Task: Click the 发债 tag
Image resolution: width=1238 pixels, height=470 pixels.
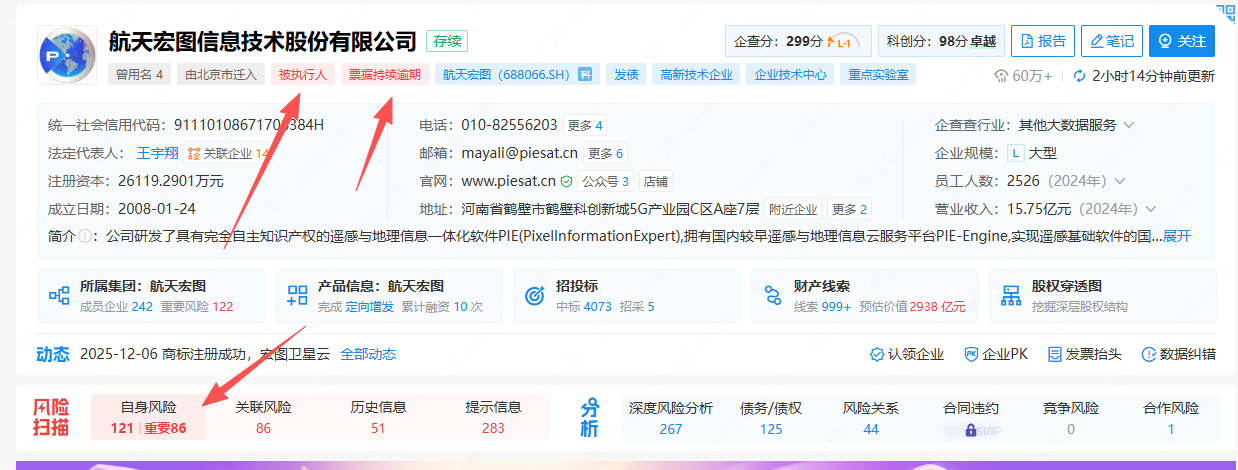Action: 626,74
